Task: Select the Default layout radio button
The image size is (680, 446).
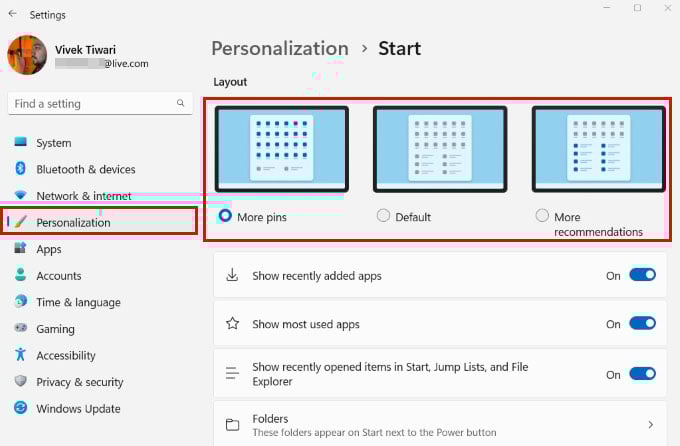Action: click(x=383, y=216)
